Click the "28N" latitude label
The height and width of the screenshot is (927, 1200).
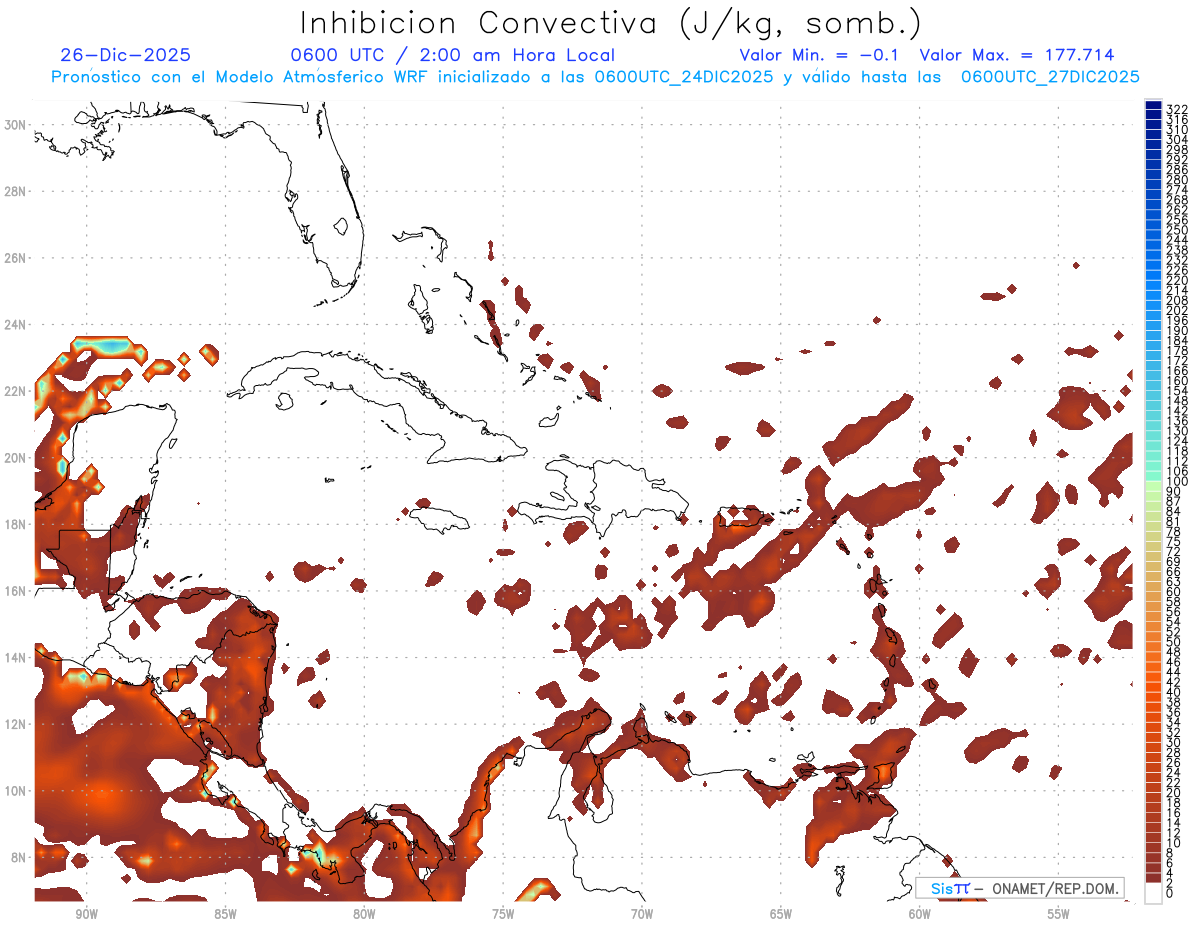pos(17,191)
